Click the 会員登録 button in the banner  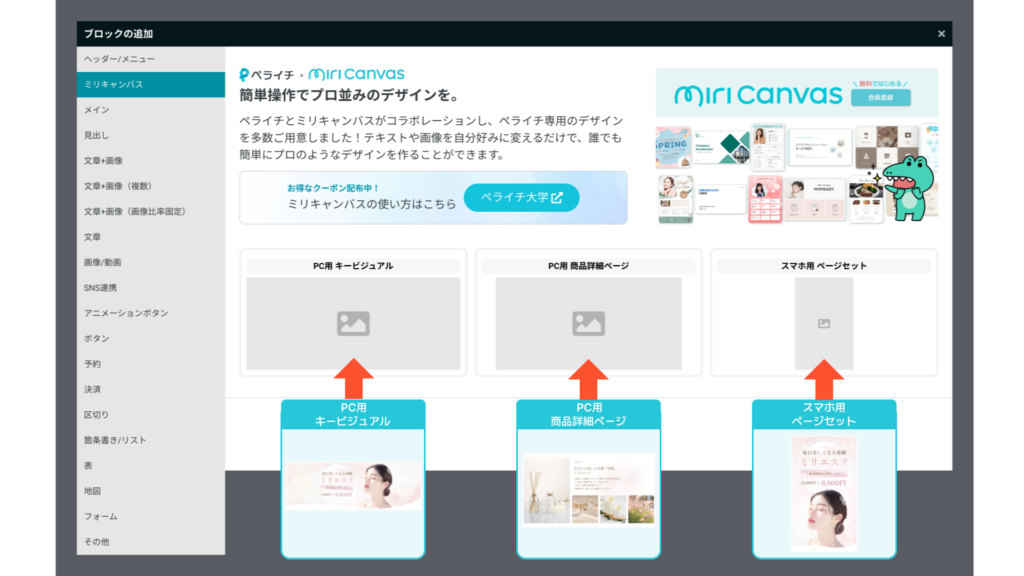click(x=880, y=97)
